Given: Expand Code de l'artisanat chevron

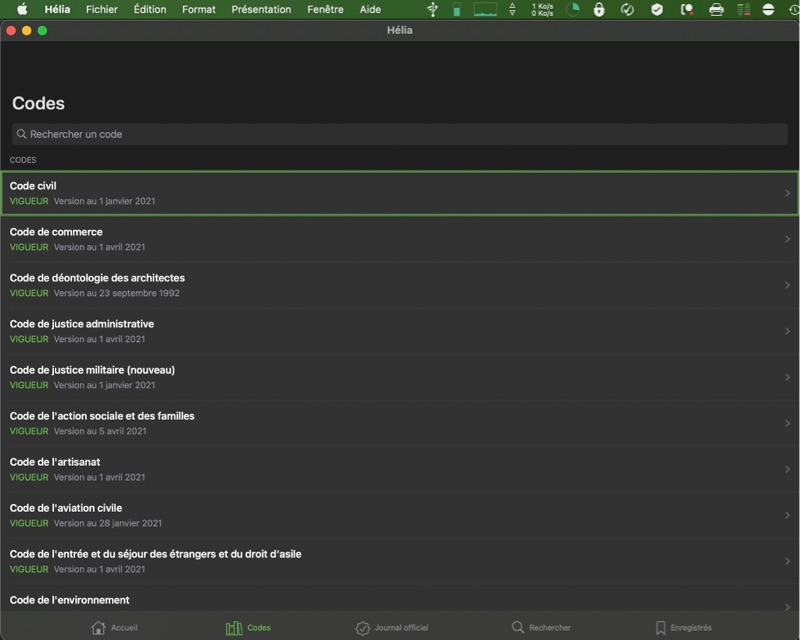Looking at the screenshot, I should pos(787,469).
